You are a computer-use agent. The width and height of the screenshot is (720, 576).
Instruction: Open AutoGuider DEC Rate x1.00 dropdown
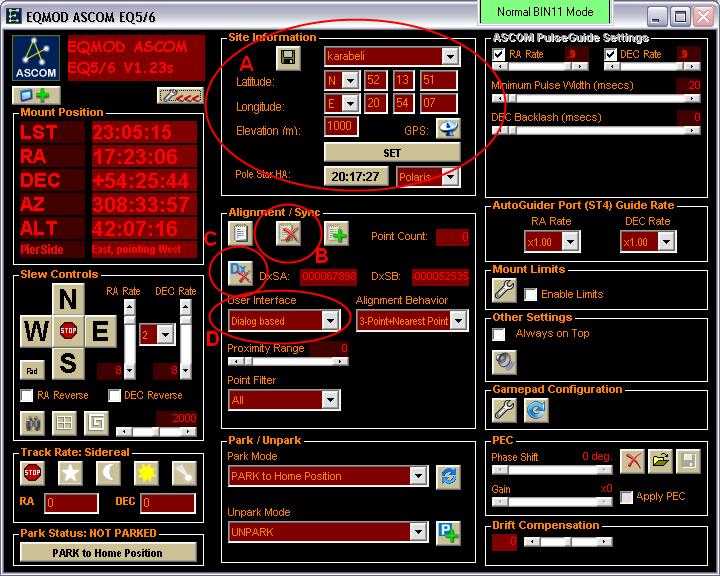666,242
